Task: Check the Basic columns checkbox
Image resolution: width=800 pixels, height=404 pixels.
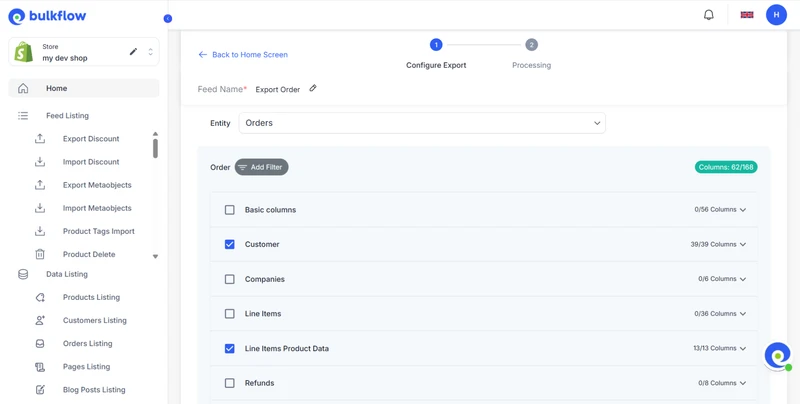Action: pyautogui.click(x=230, y=210)
